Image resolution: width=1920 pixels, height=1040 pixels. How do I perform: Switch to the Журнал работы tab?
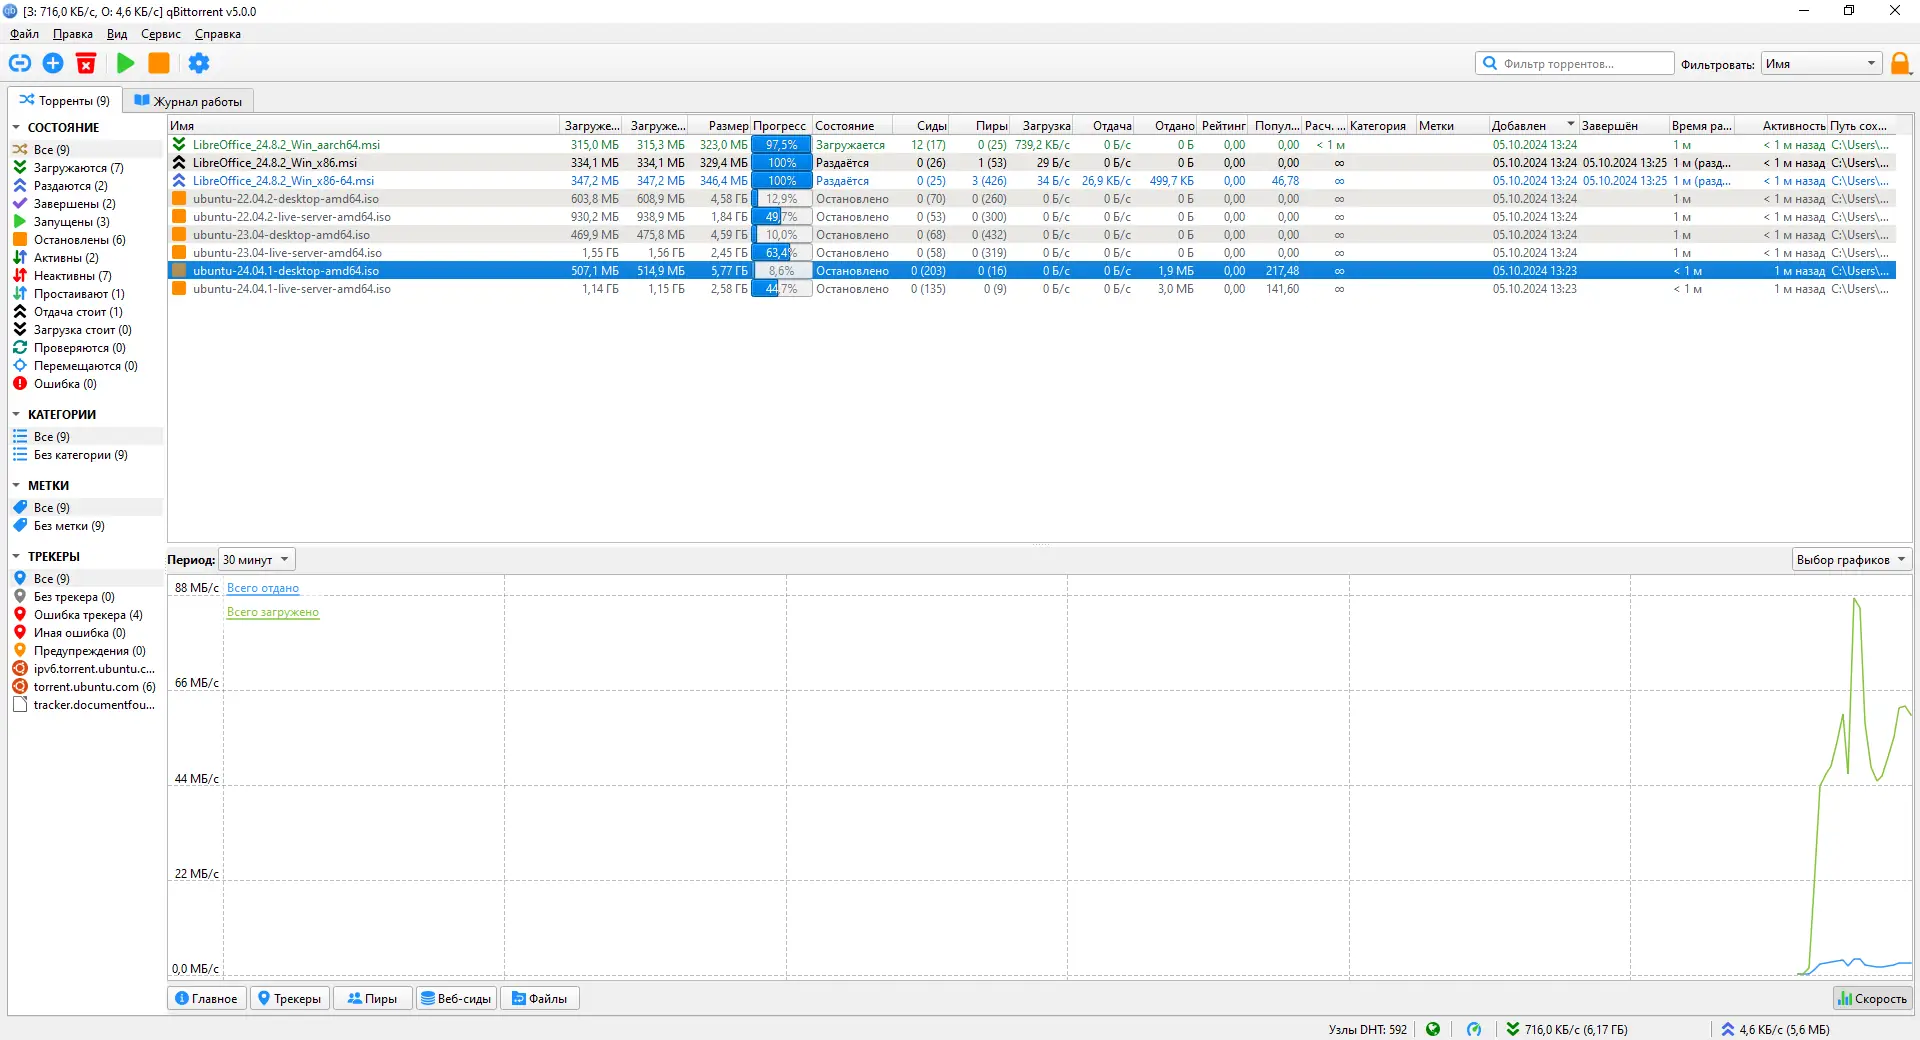point(189,101)
